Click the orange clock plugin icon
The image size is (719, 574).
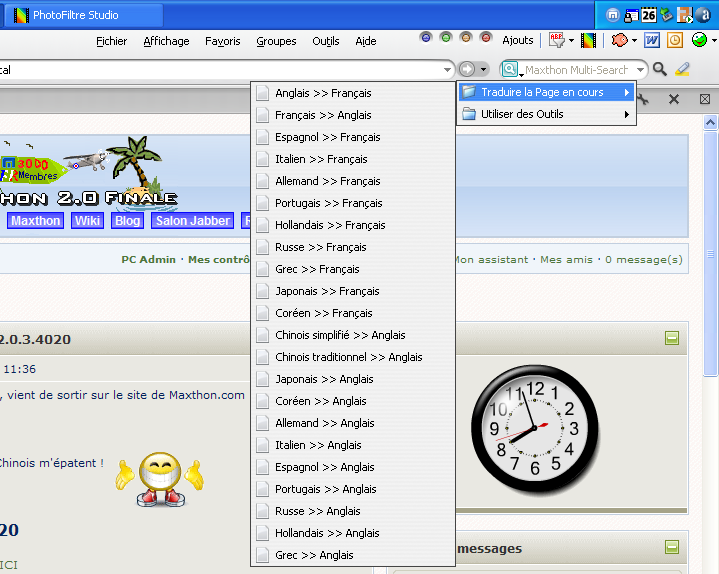click(675, 40)
